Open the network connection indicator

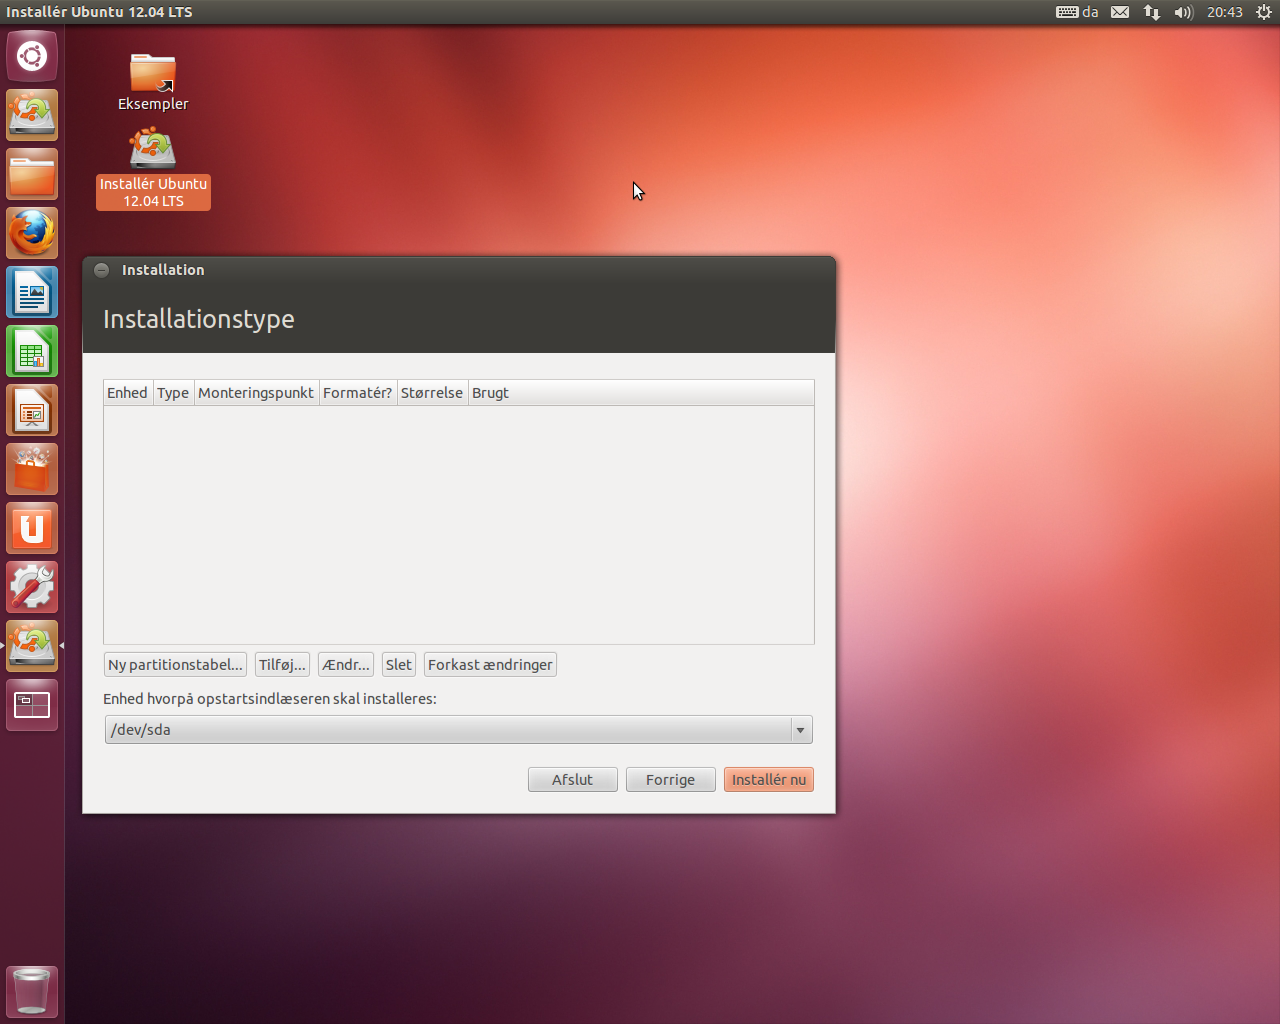(x=1152, y=12)
